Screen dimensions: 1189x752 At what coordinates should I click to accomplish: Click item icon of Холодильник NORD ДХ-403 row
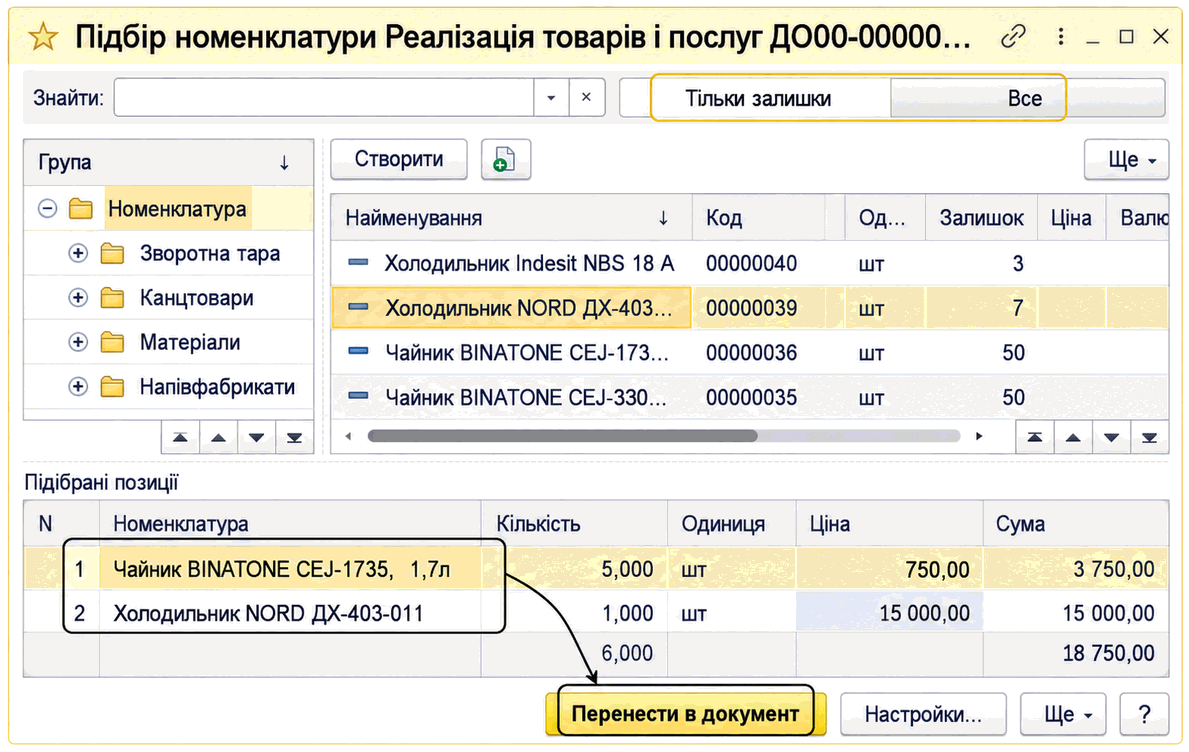tap(358, 308)
